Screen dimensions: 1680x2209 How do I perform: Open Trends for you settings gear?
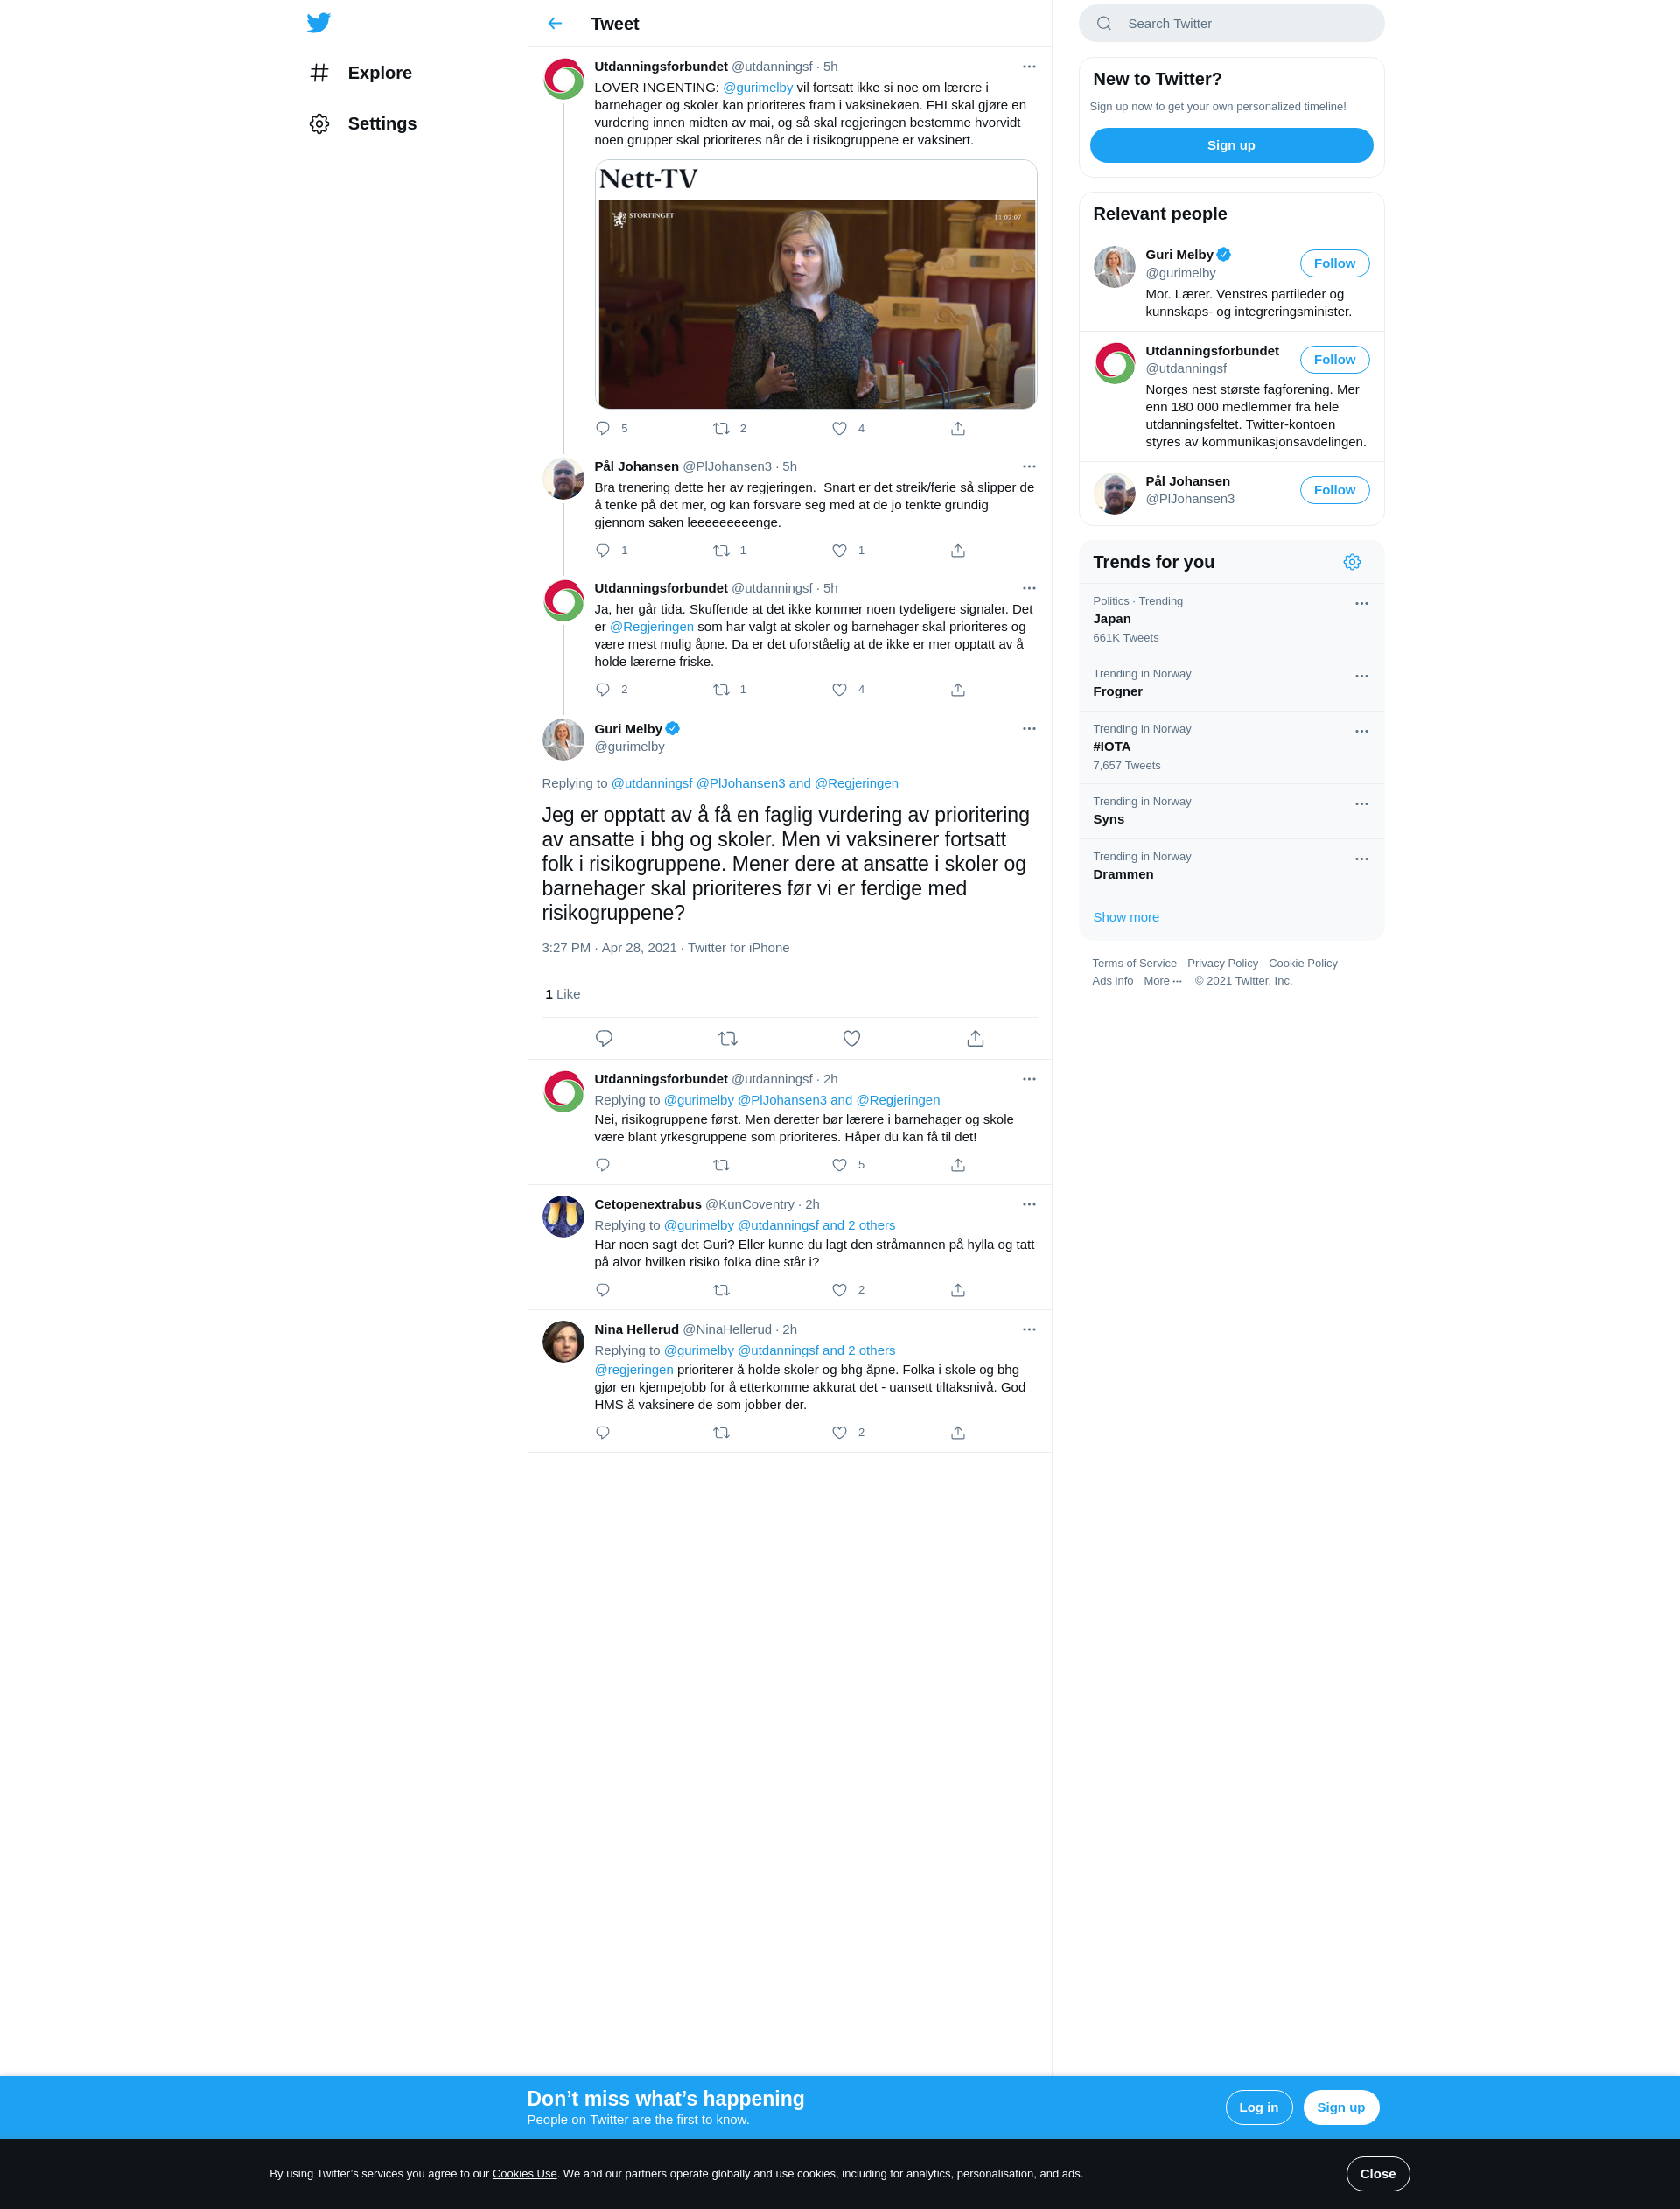point(1352,562)
